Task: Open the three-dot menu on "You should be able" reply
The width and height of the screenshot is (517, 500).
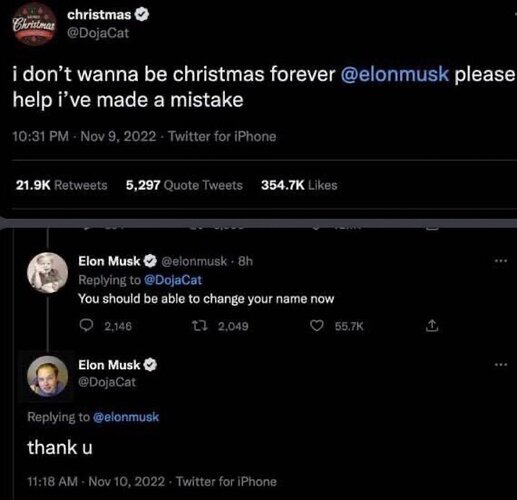Action: pos(501,261)
